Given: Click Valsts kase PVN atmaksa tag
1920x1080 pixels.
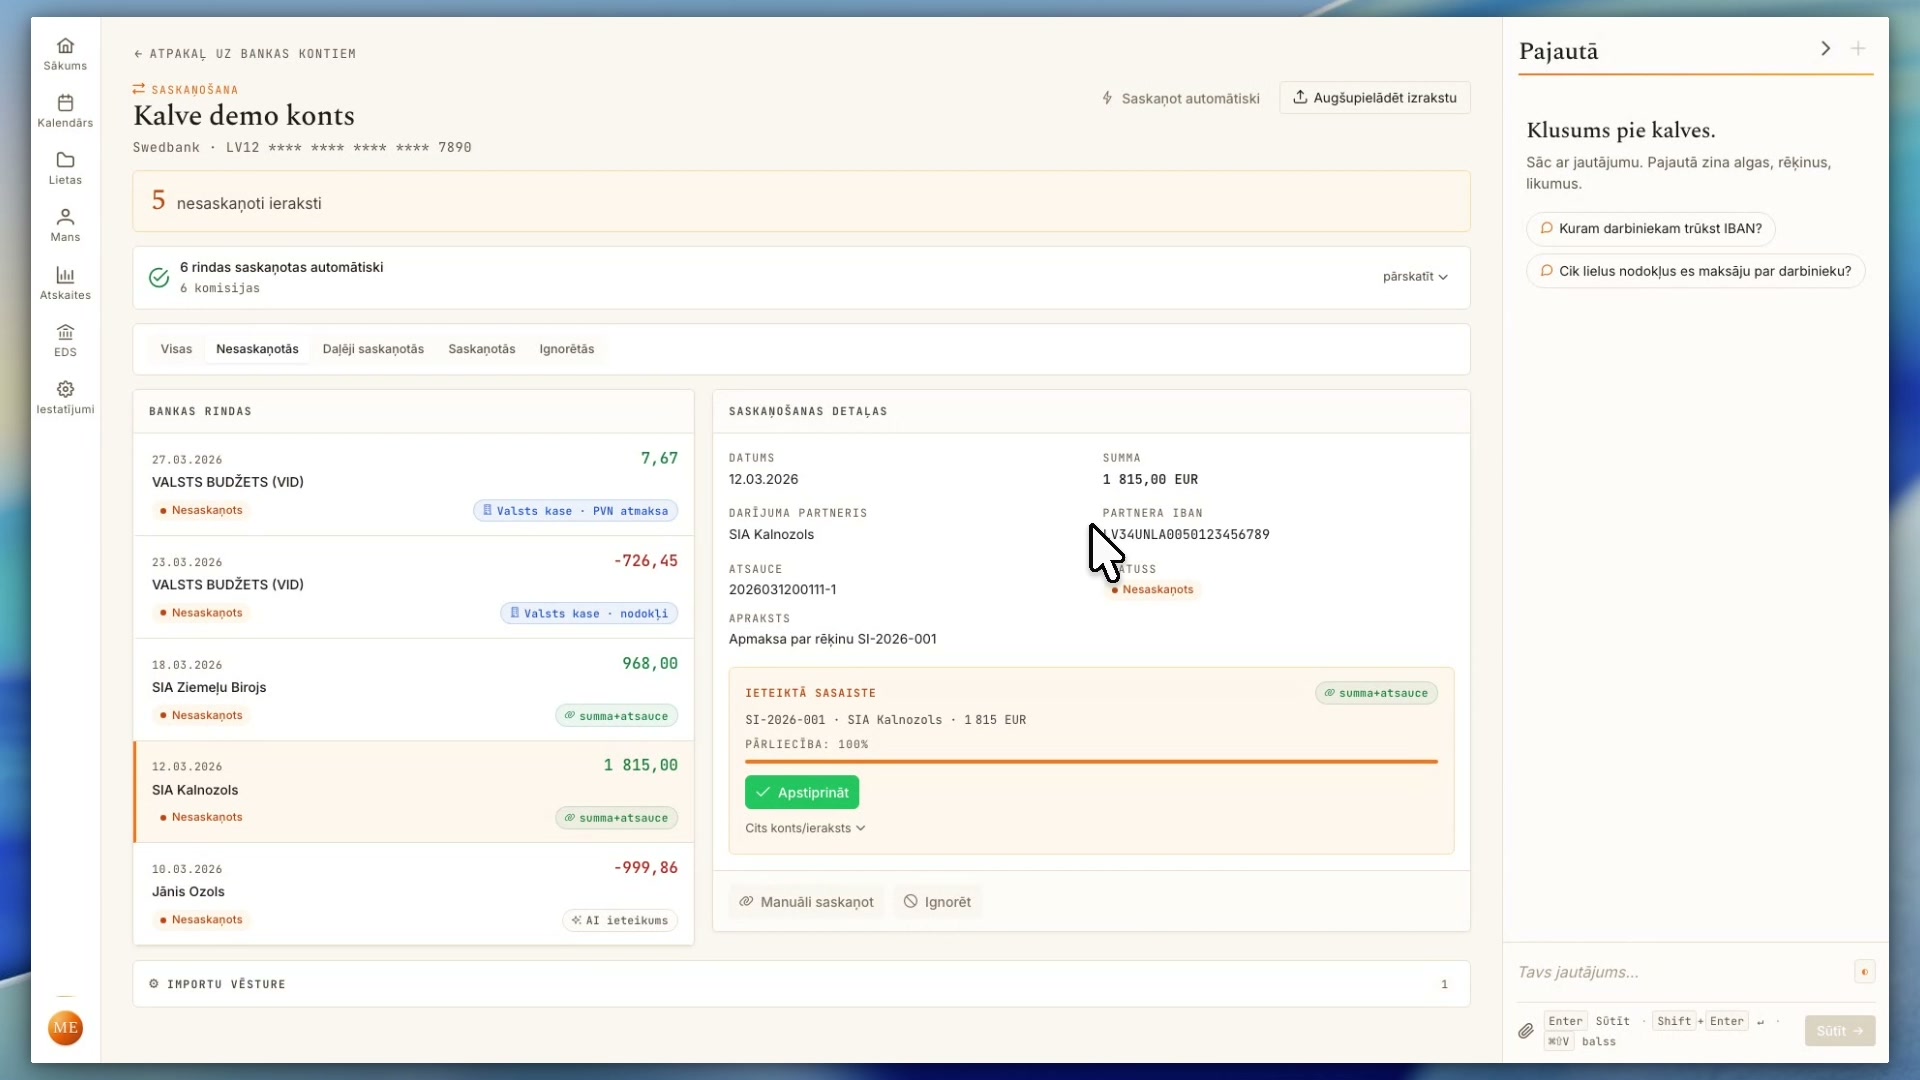Looking at the screenshot, I should click(x=576, y=511).
